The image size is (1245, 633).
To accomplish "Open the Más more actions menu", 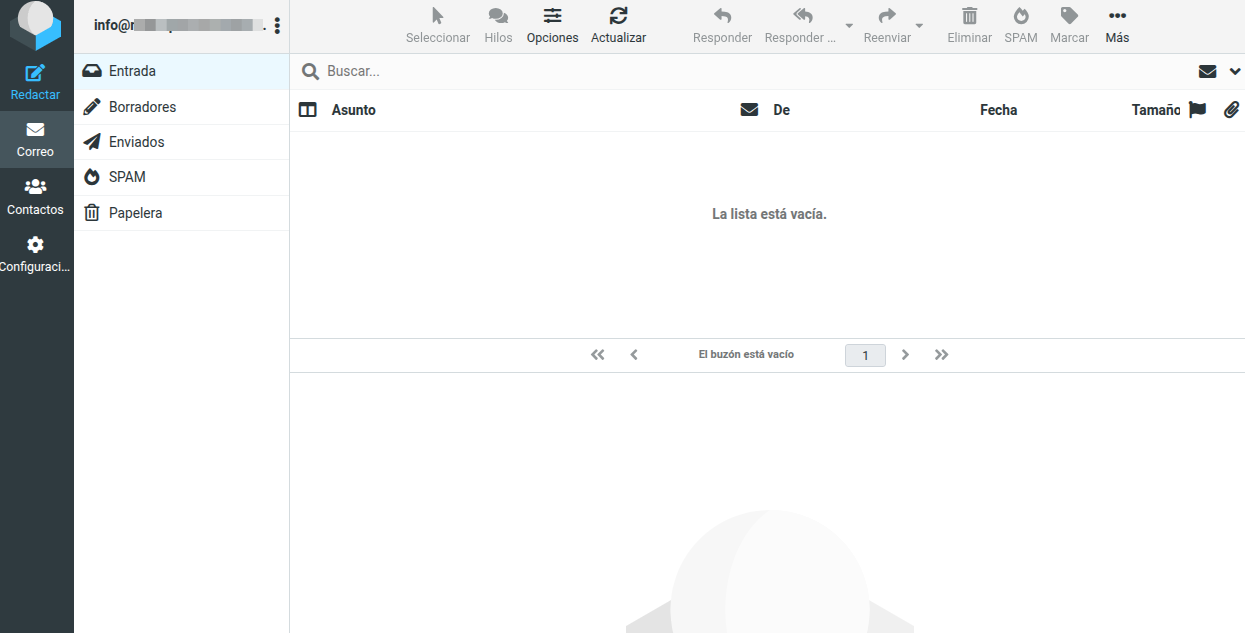I will (1118, 27).
